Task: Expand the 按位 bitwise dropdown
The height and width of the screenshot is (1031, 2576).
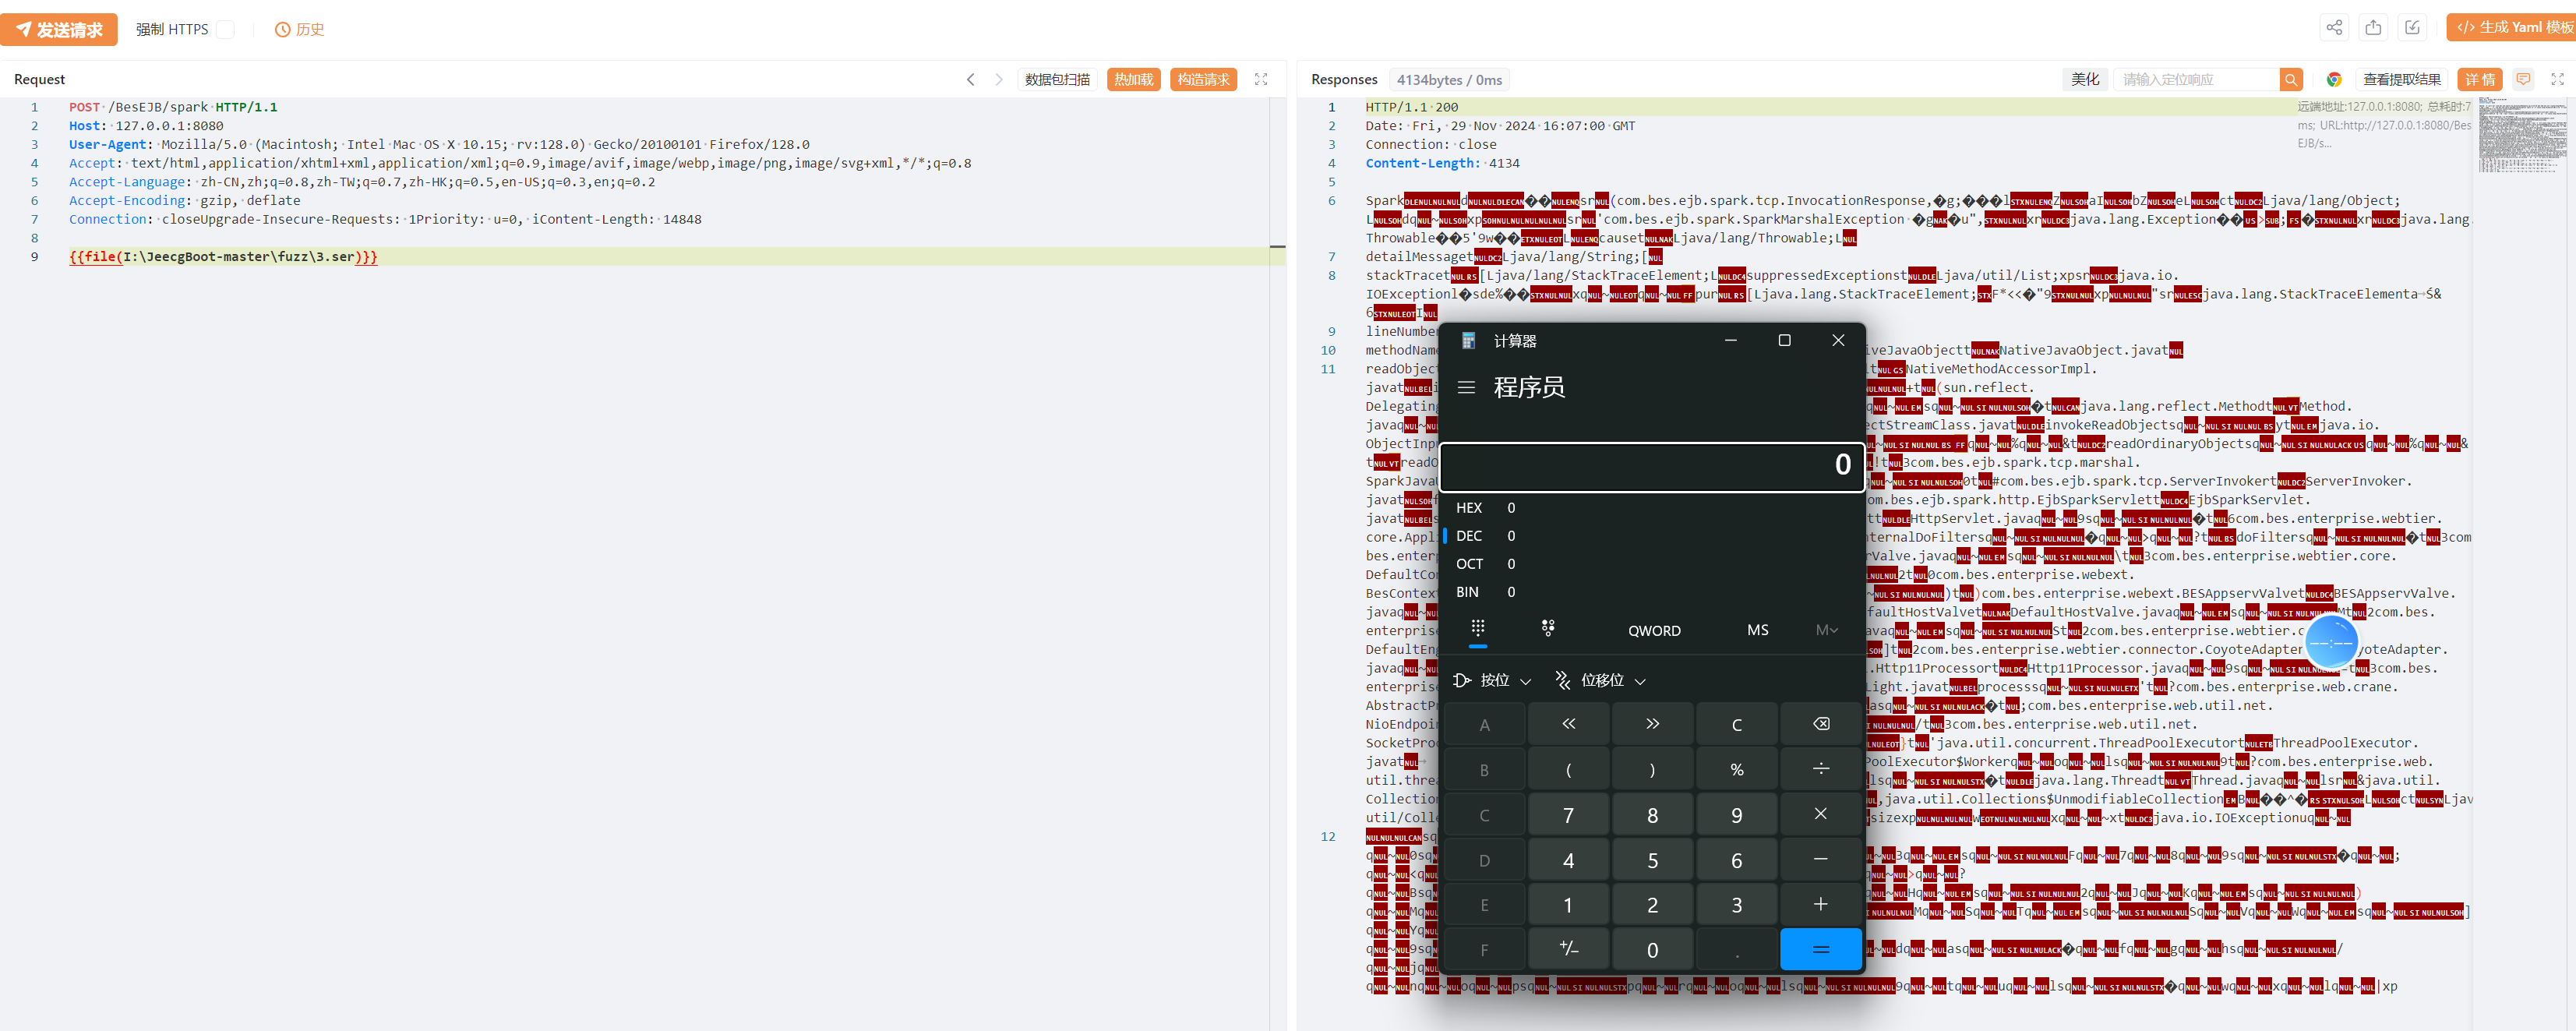Action: (1492, 680)
